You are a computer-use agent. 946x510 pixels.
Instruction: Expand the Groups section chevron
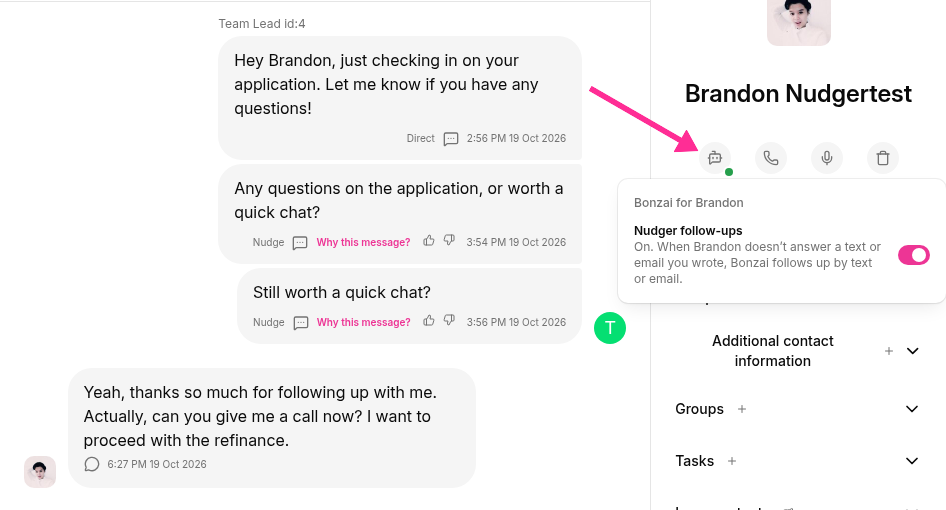912,409
